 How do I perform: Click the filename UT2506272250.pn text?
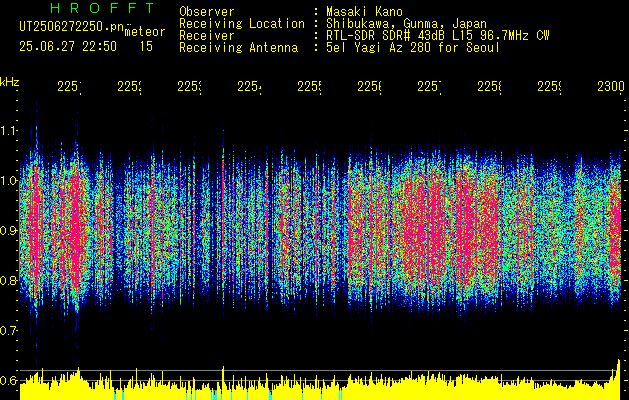pos(71,27)
